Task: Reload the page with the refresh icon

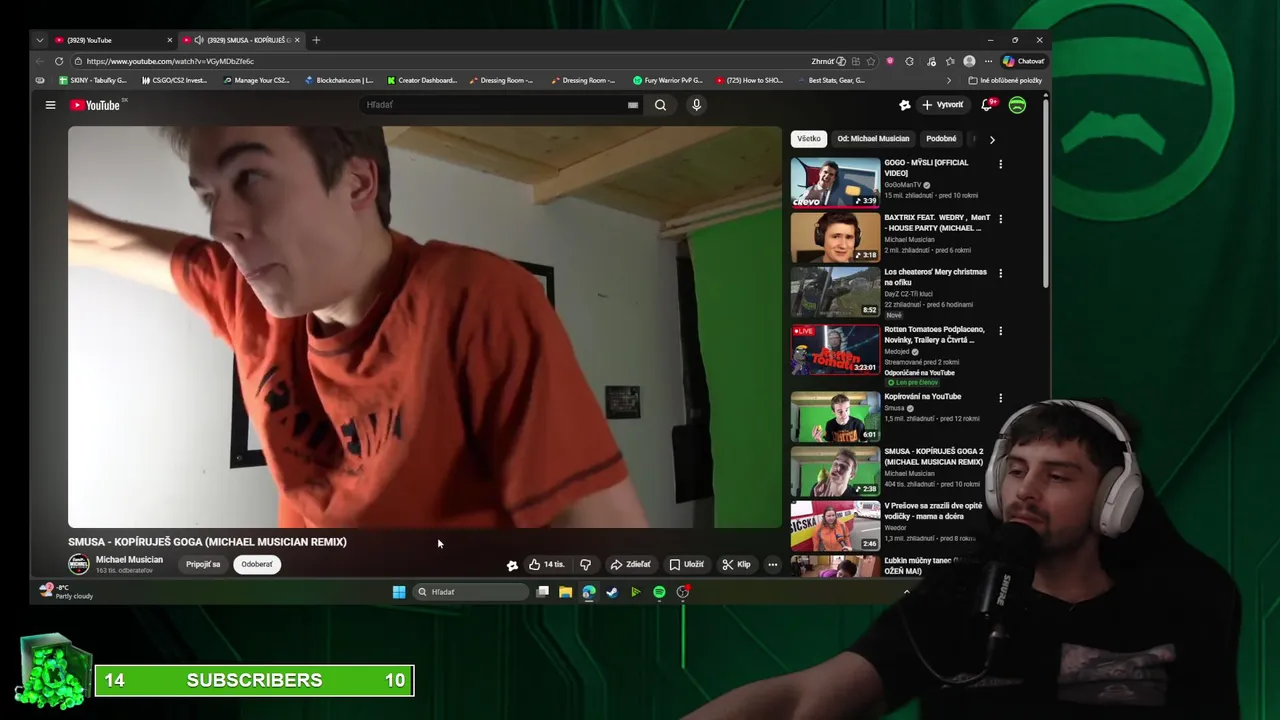Action: point(59,61)
